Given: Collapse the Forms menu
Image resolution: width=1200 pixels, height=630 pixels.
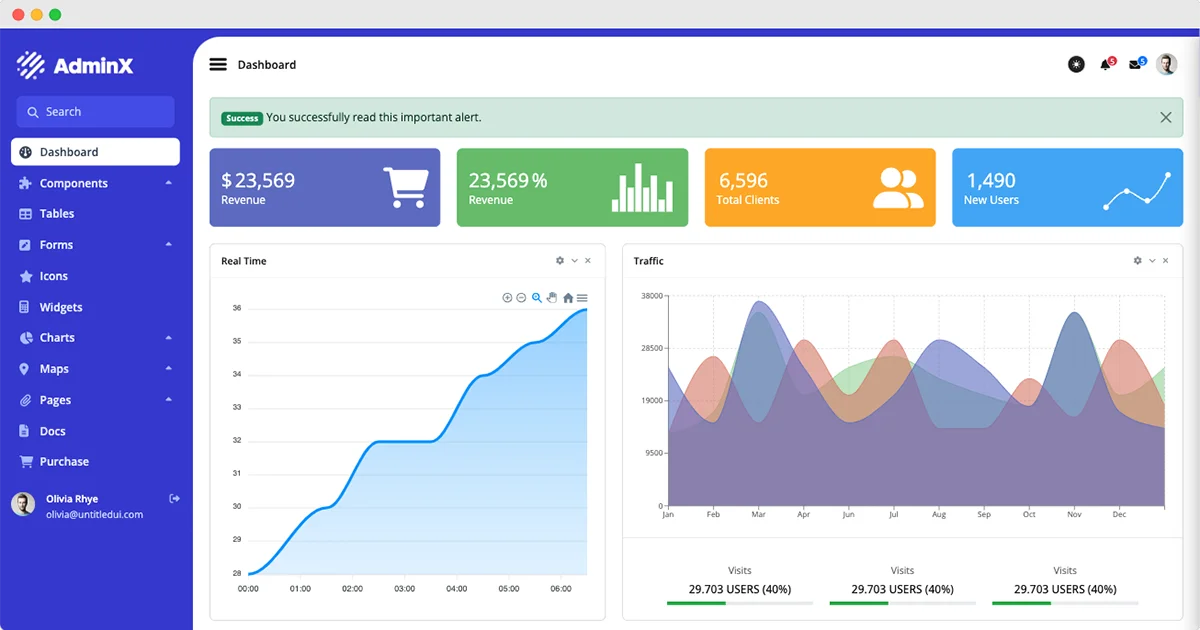Looking at the screenshot, I should [x=59, y=244].
